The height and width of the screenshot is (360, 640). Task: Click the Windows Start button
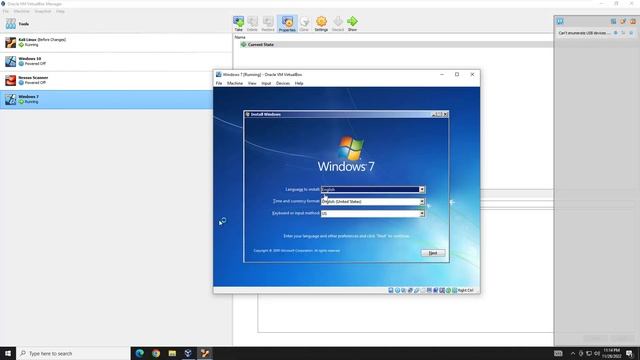(x=8, y=353)
